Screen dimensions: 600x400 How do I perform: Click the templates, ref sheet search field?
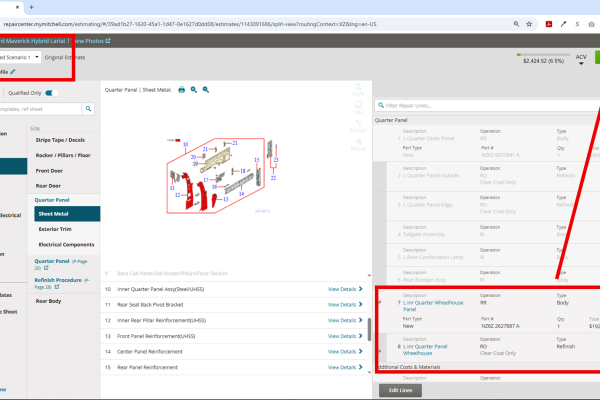point(41,109)
